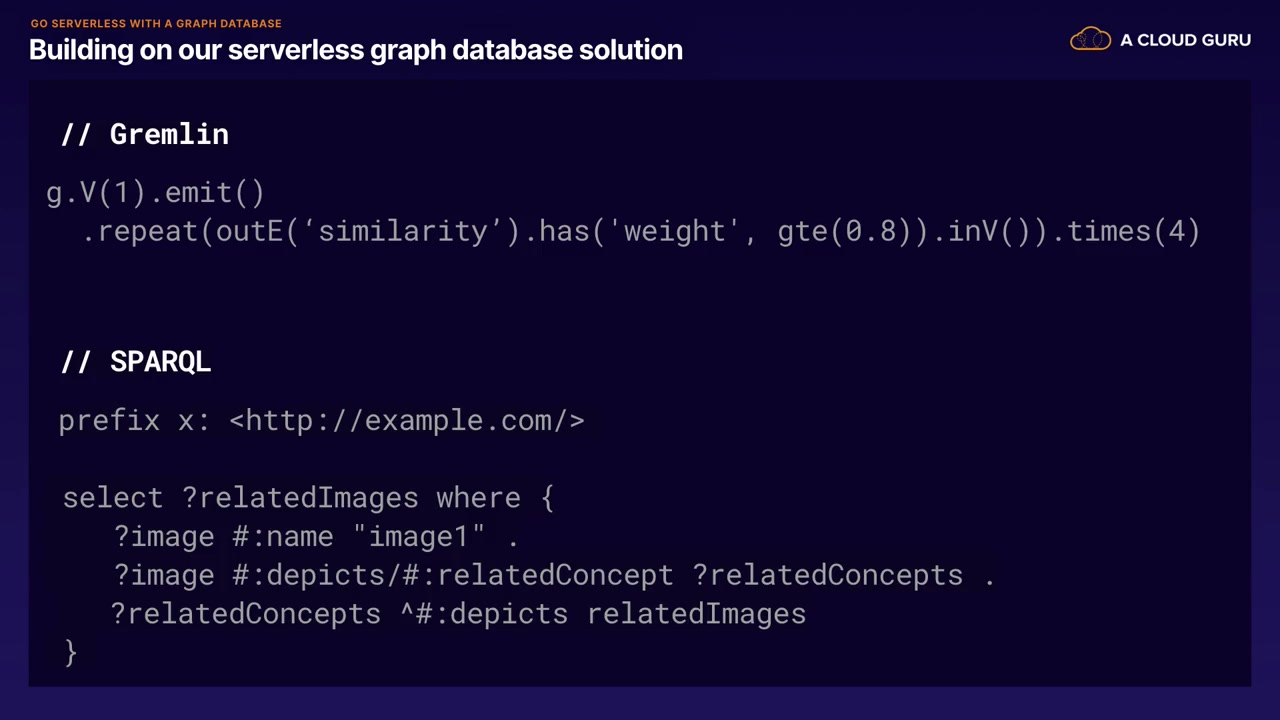Click the closing brace of the SPARQL query
The height and width of the screenshot is (720, 1280).
click(70, 652)
